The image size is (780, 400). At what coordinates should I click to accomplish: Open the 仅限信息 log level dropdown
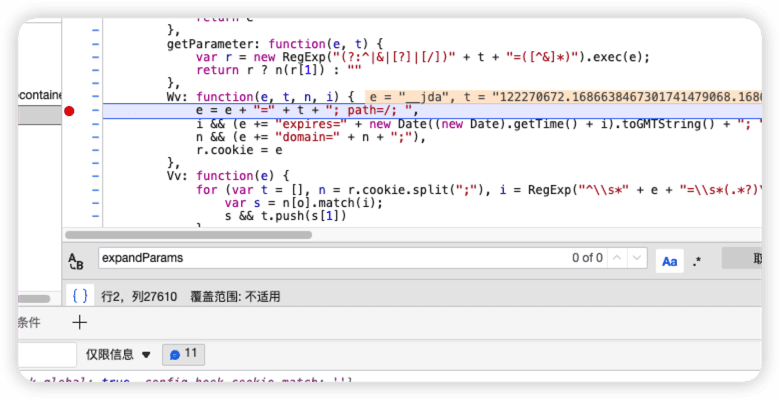[x=117, y=354]
